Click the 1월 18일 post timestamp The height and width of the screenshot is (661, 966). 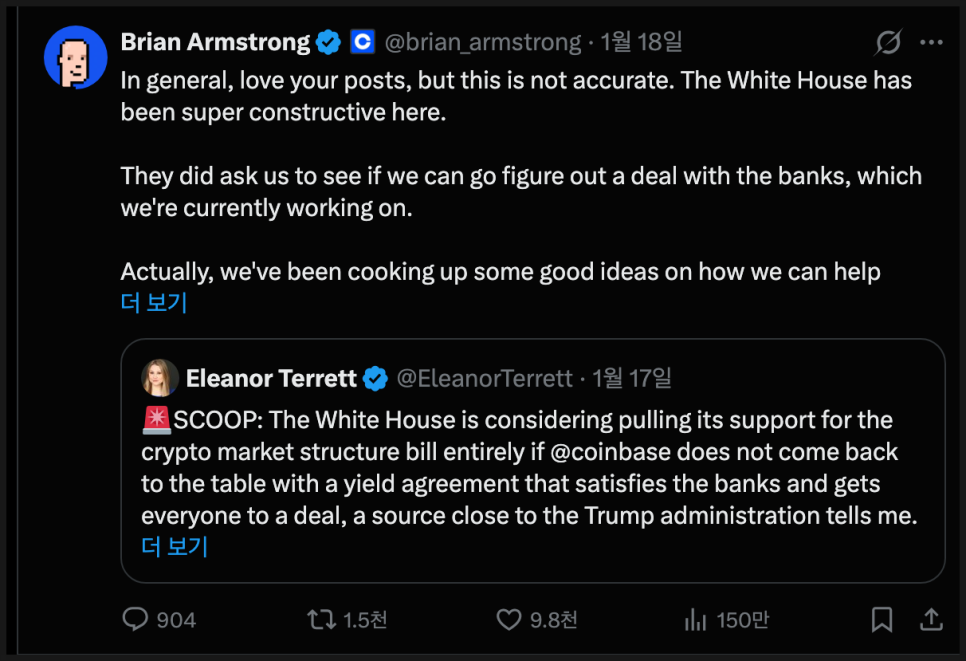[x=641, y=42]
